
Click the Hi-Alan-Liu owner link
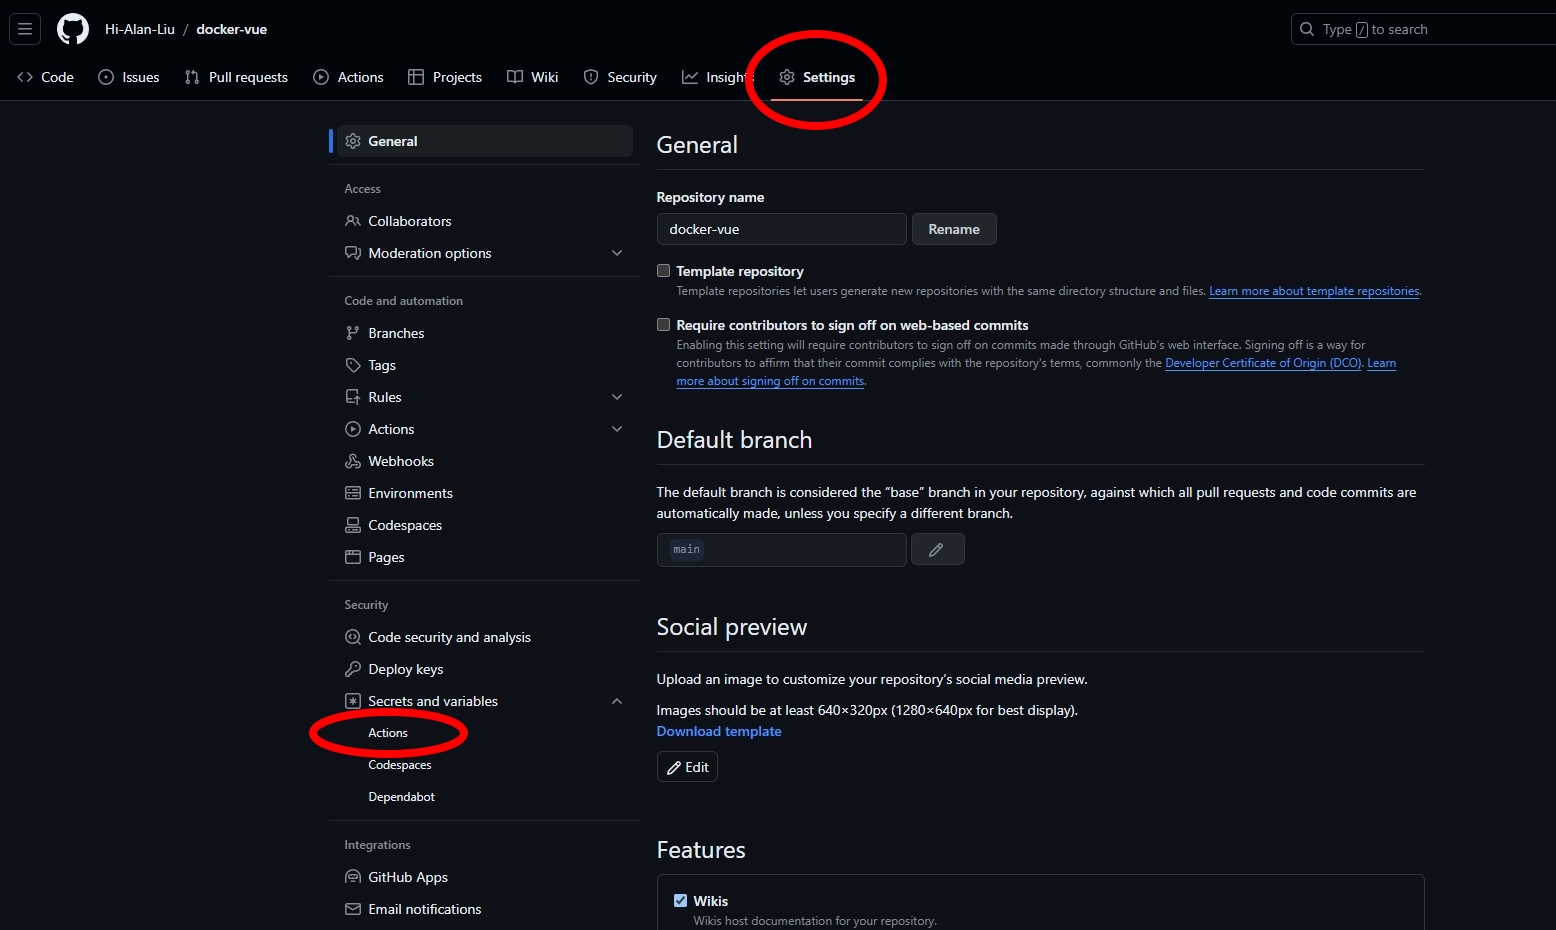coord(140,29)
